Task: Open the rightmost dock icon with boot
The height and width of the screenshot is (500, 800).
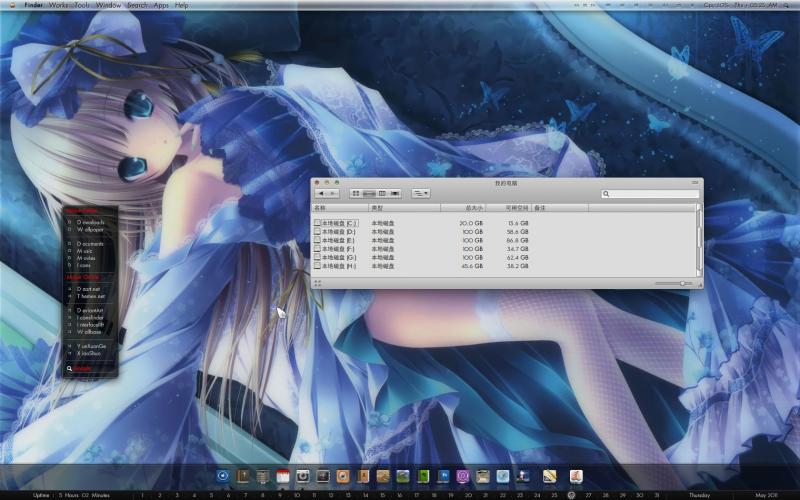Action: [577, 476]
